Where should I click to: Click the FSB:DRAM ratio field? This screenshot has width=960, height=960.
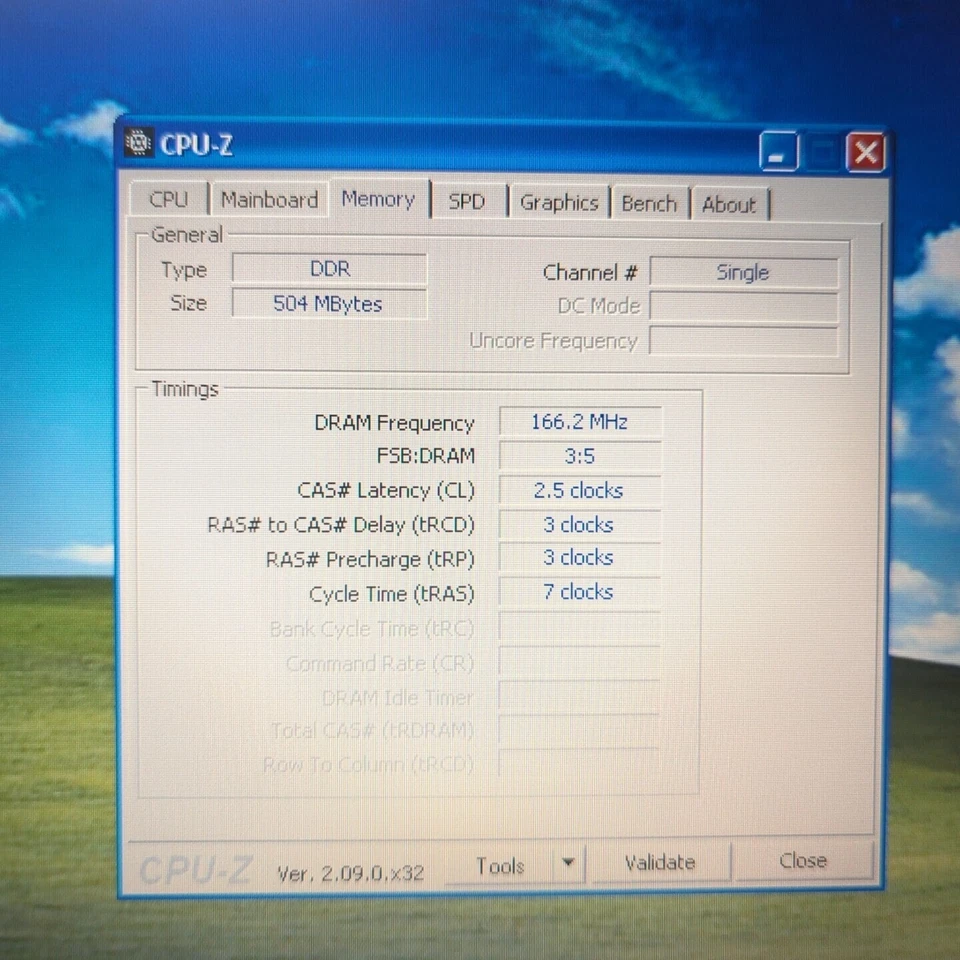click(578, 456)
